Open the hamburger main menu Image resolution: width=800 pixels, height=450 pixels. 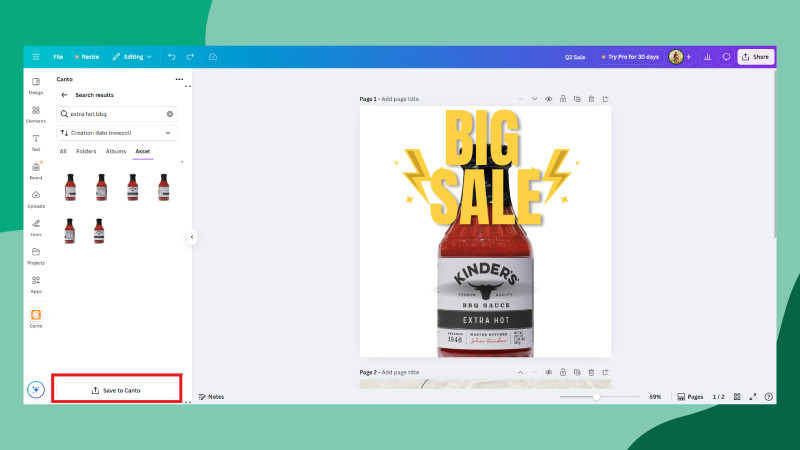pyautogui.click(x=36, y=57)
